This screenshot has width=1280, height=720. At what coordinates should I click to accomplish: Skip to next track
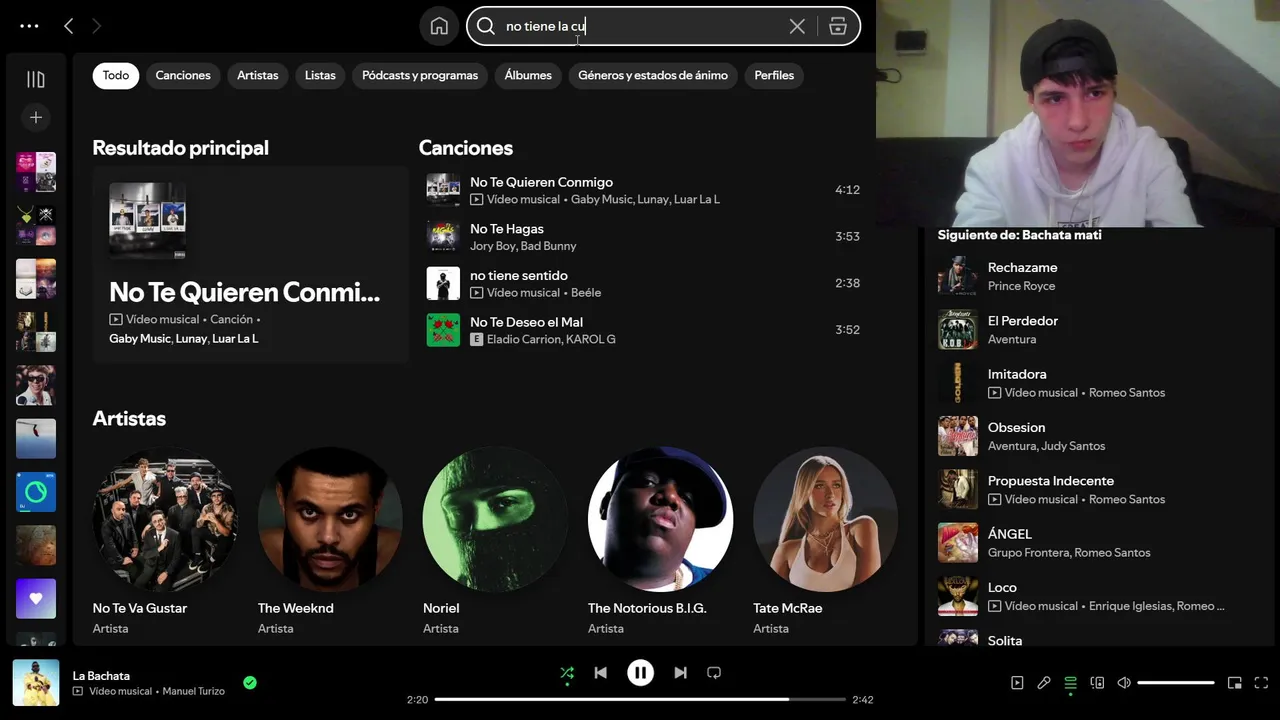680,673
